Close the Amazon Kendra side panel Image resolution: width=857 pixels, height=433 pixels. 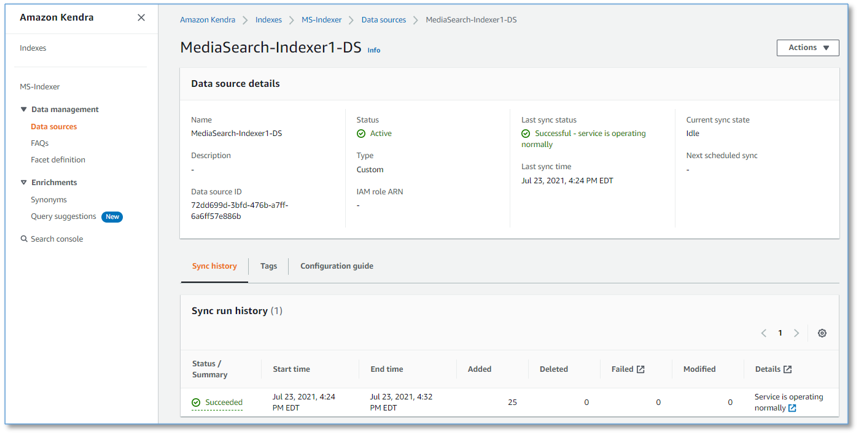point(141,17)
